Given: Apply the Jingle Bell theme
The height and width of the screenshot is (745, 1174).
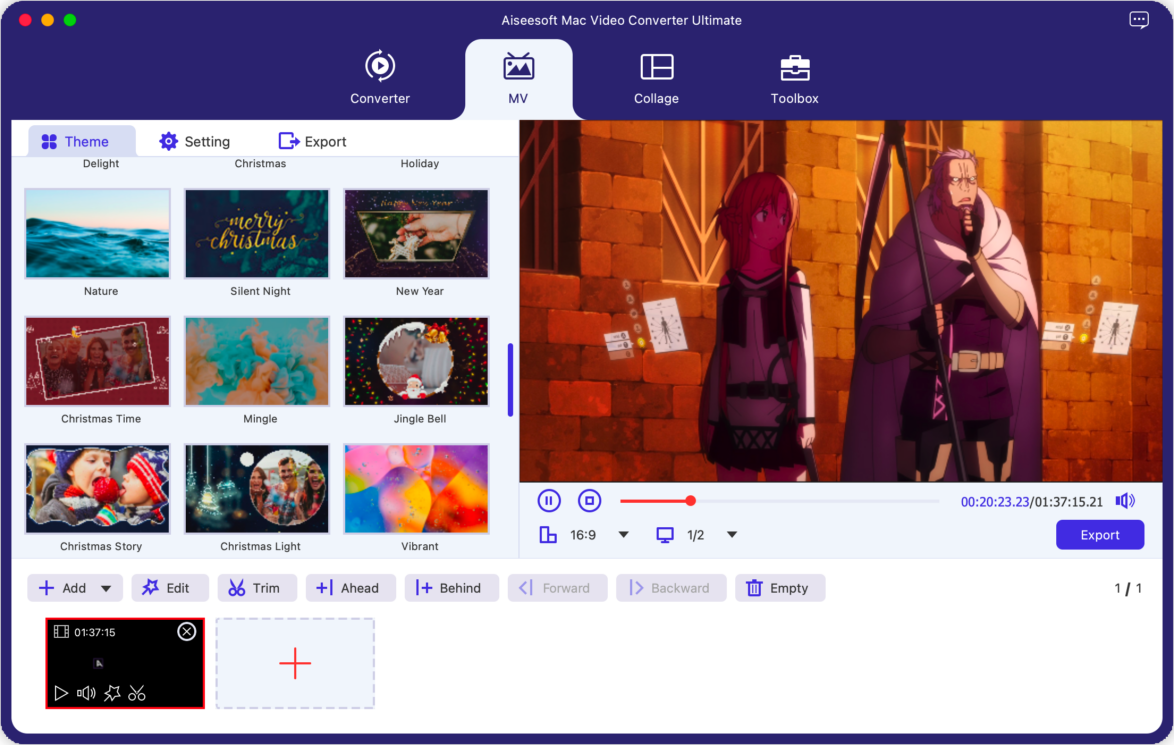Looking at the screenshot, I should tap(416, 361).
